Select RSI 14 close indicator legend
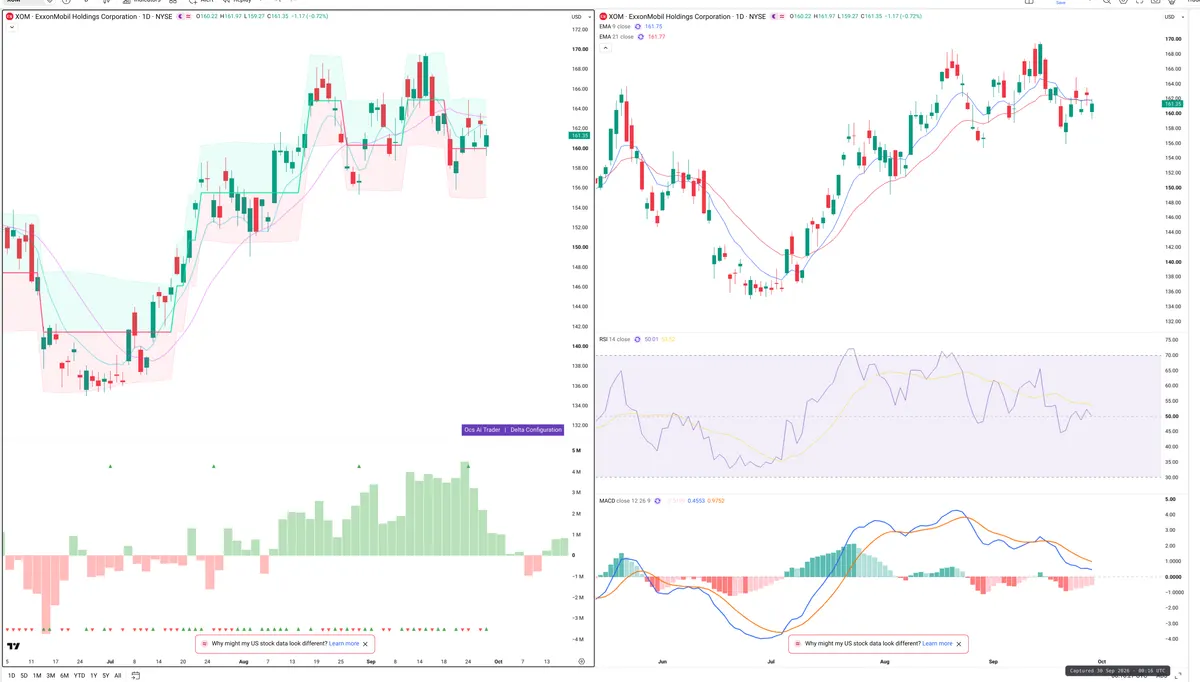1200x682 pixels. [x=615, y=340]
